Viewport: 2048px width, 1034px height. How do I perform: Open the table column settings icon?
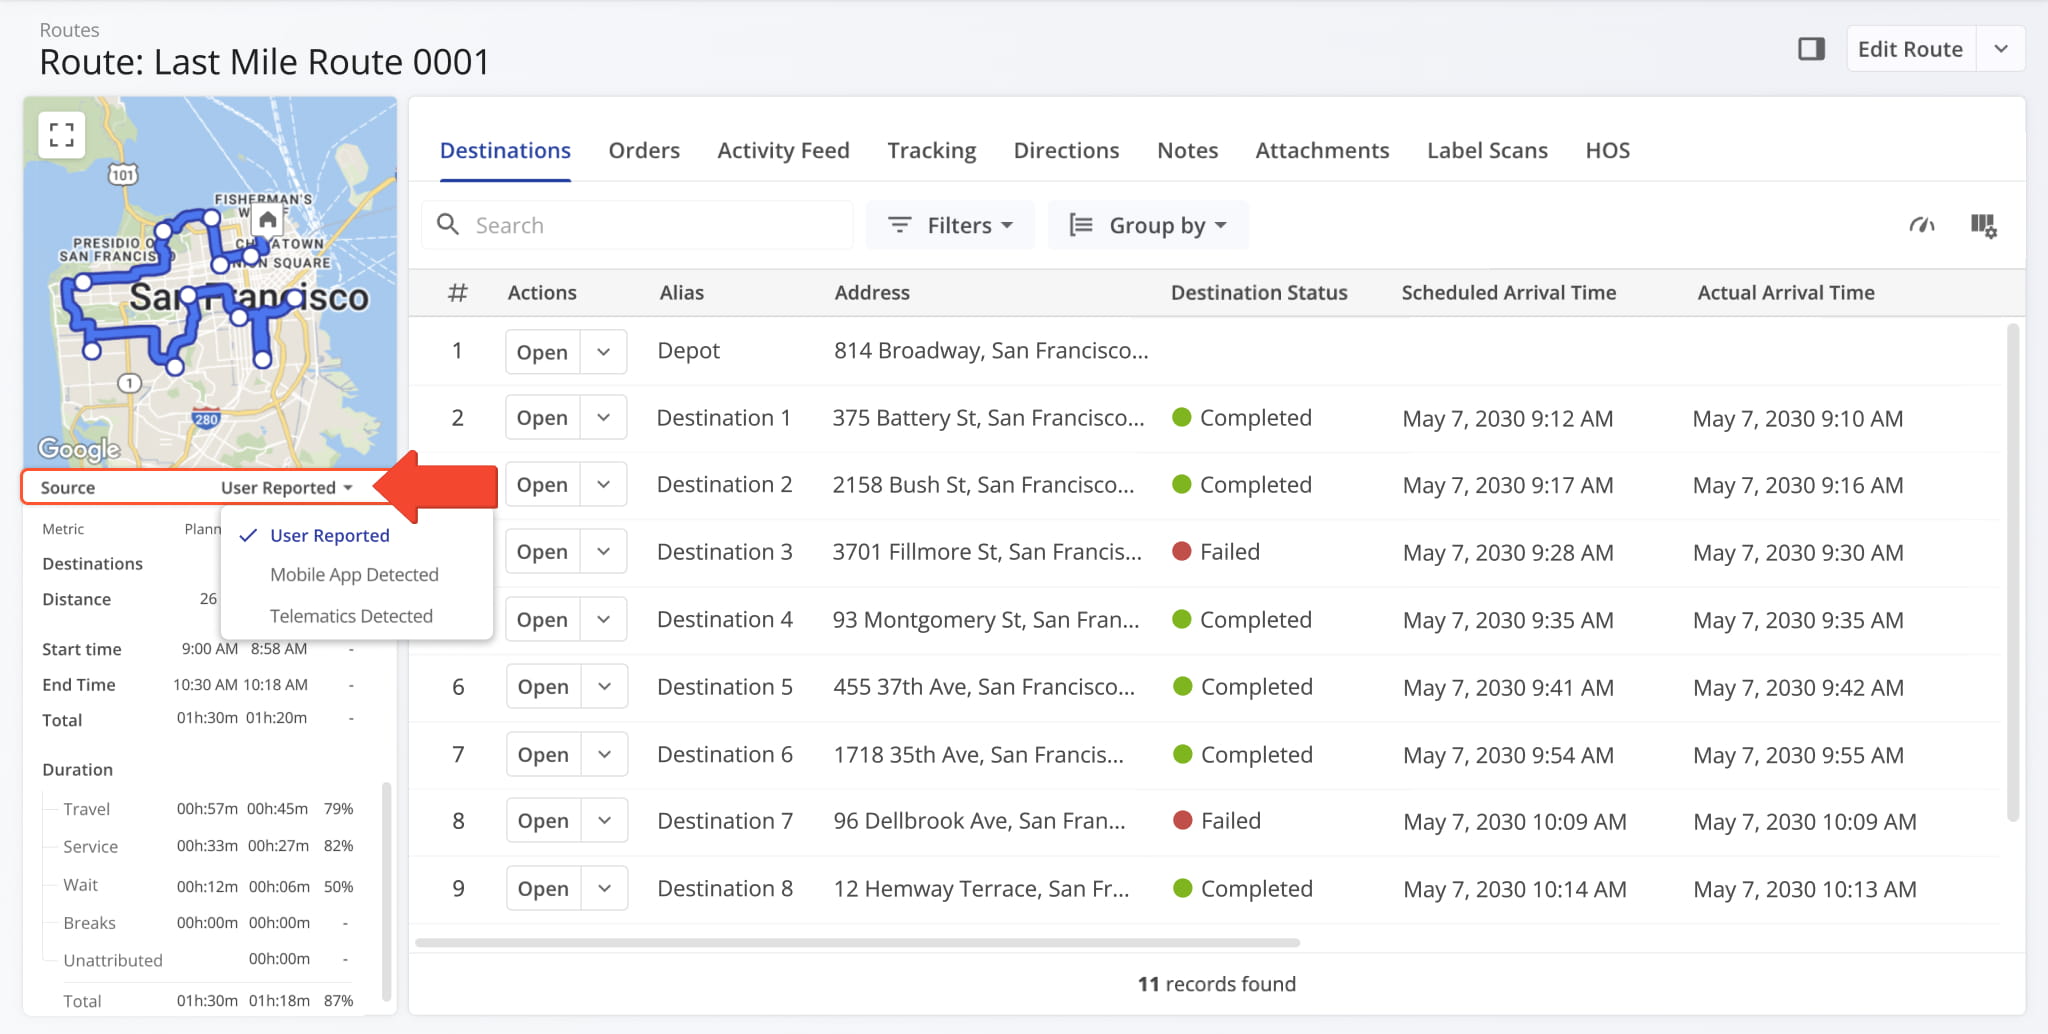click(1983, 226)
